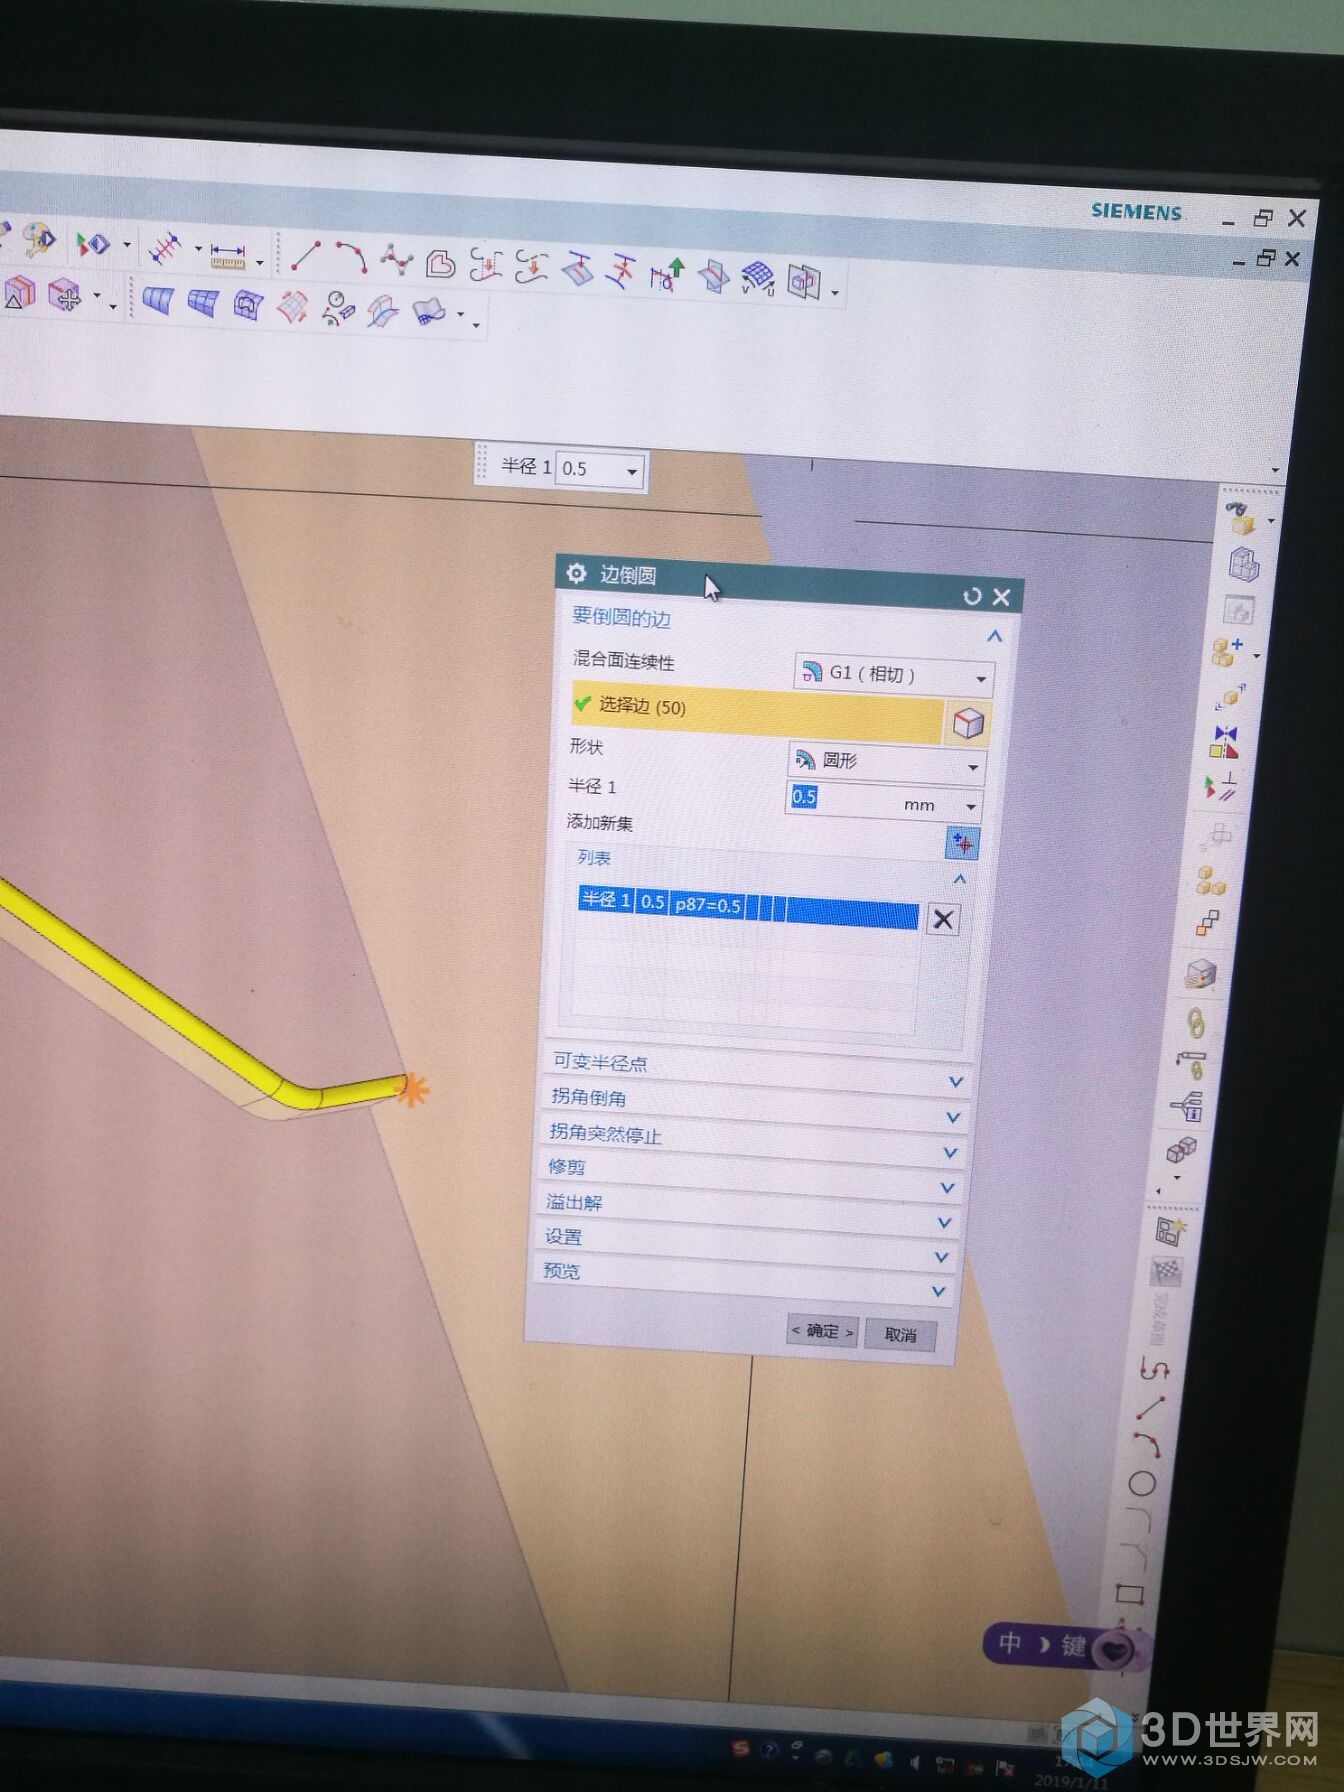The height and width of the screenshot is (1792, 1344).
Task: Click the assembly structure cube icon in side toolbar
Action: (x=1244, y=565)
